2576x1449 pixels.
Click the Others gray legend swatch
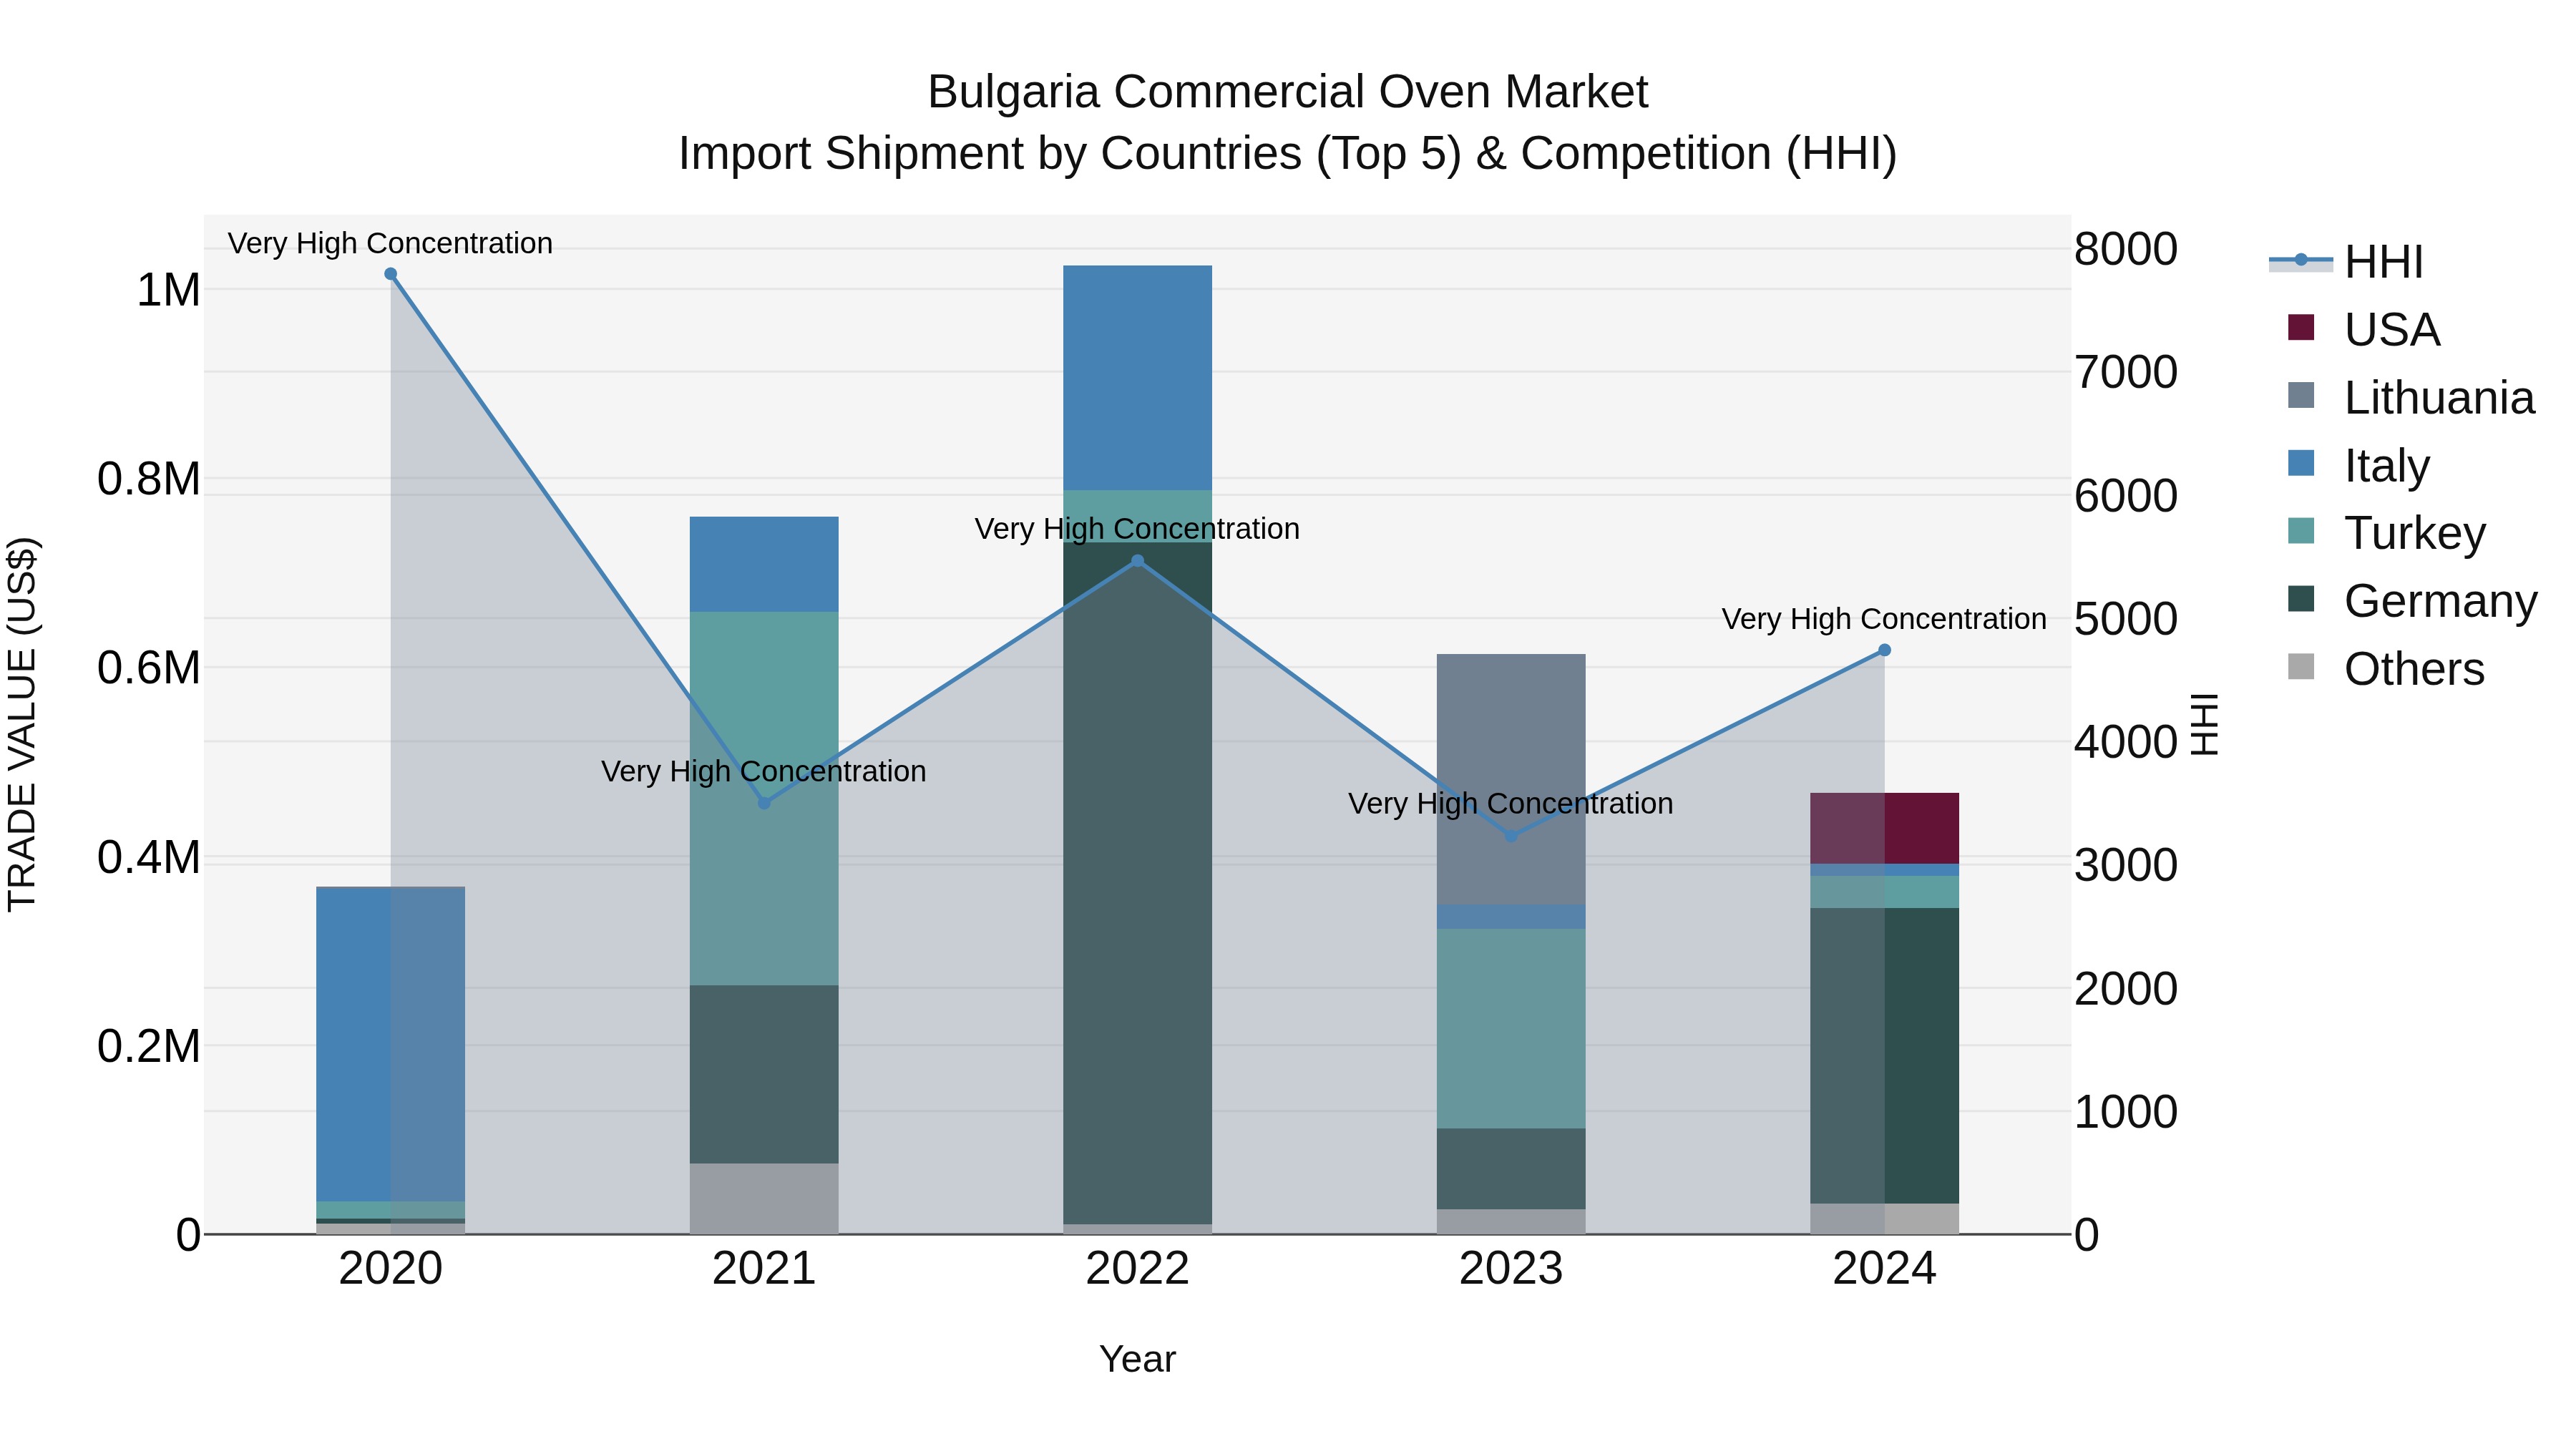pyautogui.click(x=2301, y=667)
